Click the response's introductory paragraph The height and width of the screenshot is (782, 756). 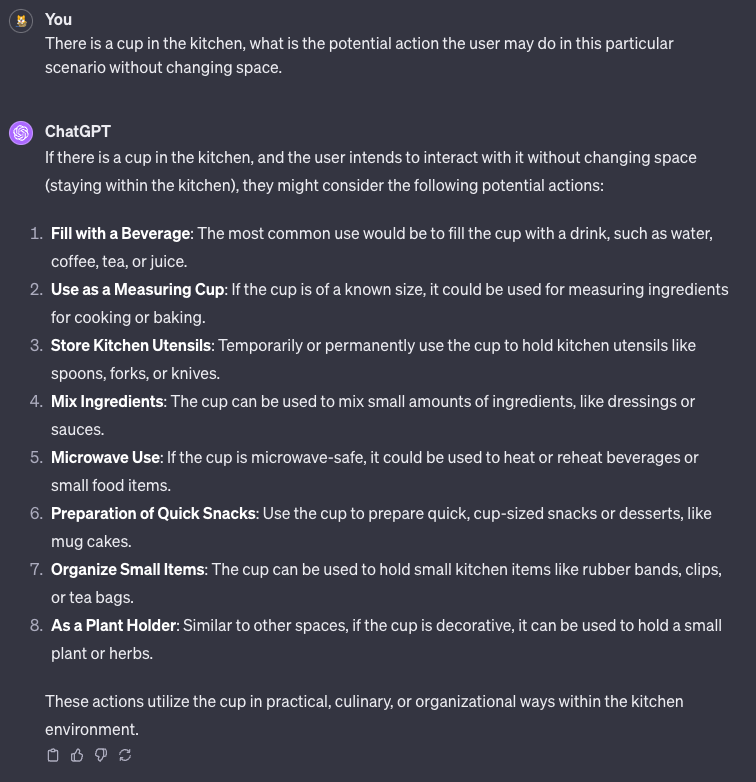[x=370, y=172]
